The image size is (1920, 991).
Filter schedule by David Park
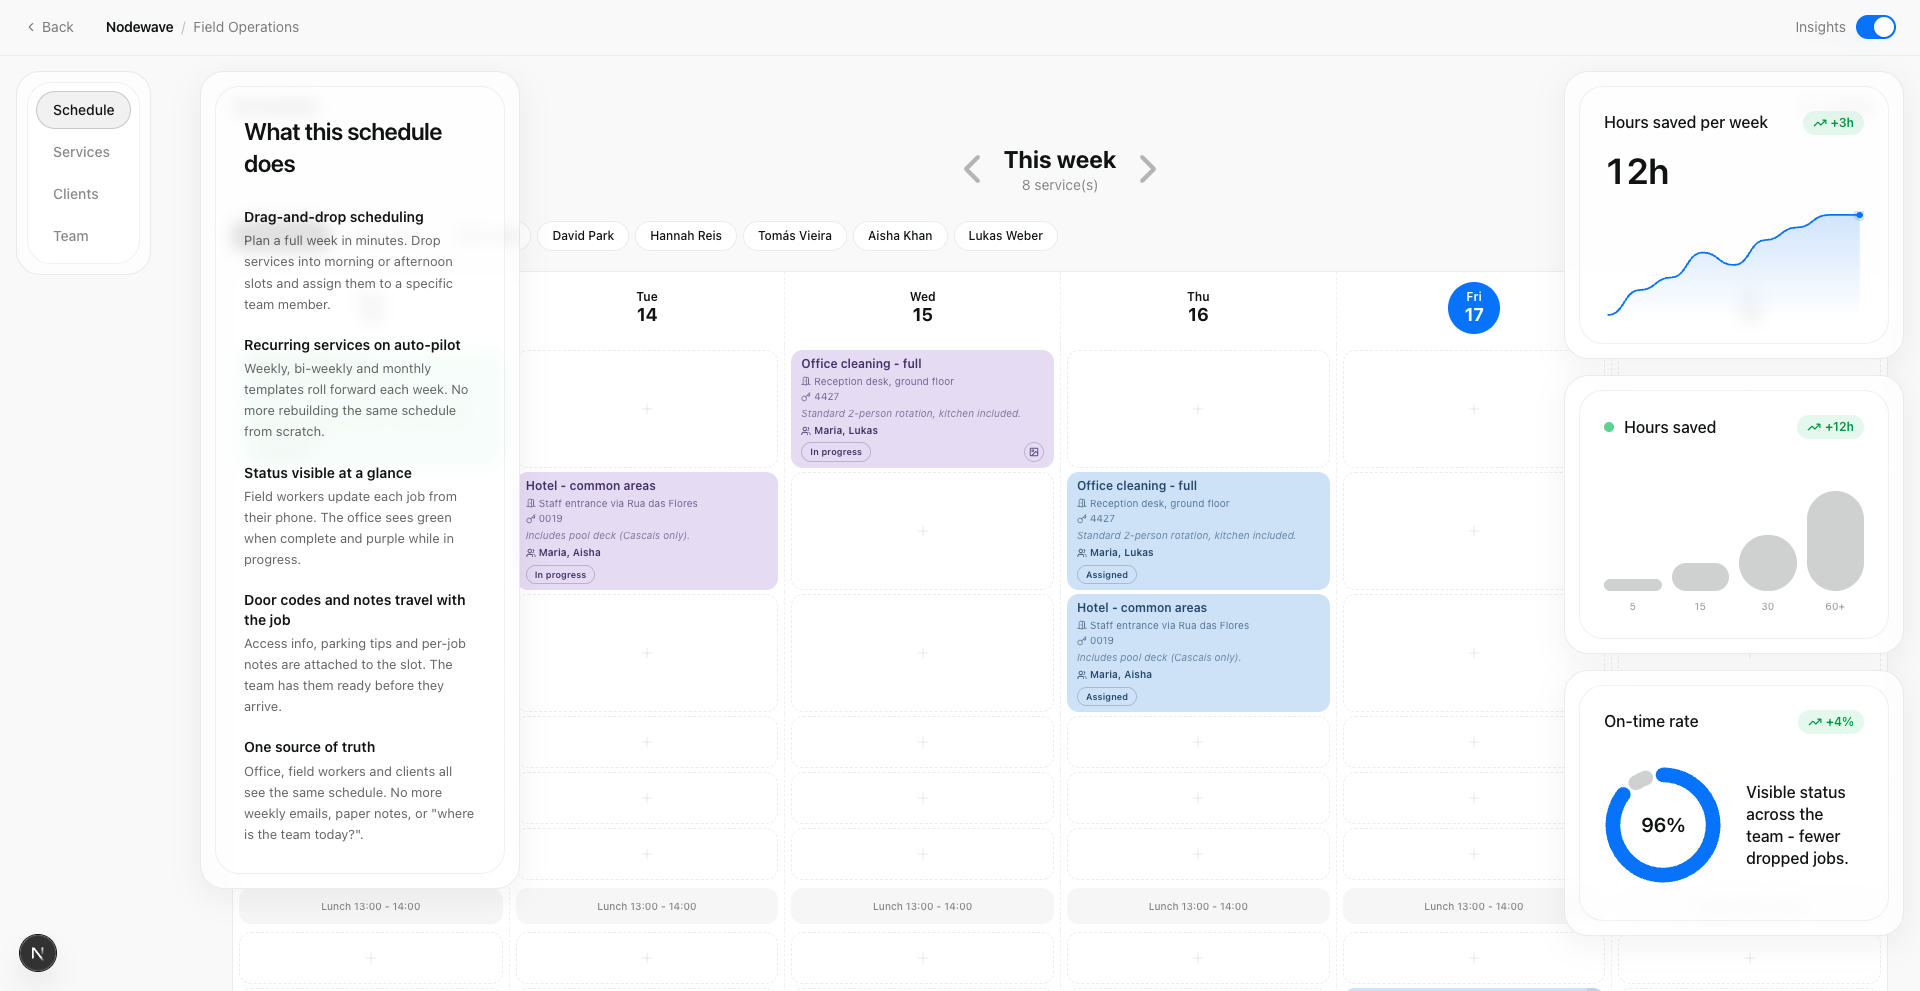tap(583, 236)
